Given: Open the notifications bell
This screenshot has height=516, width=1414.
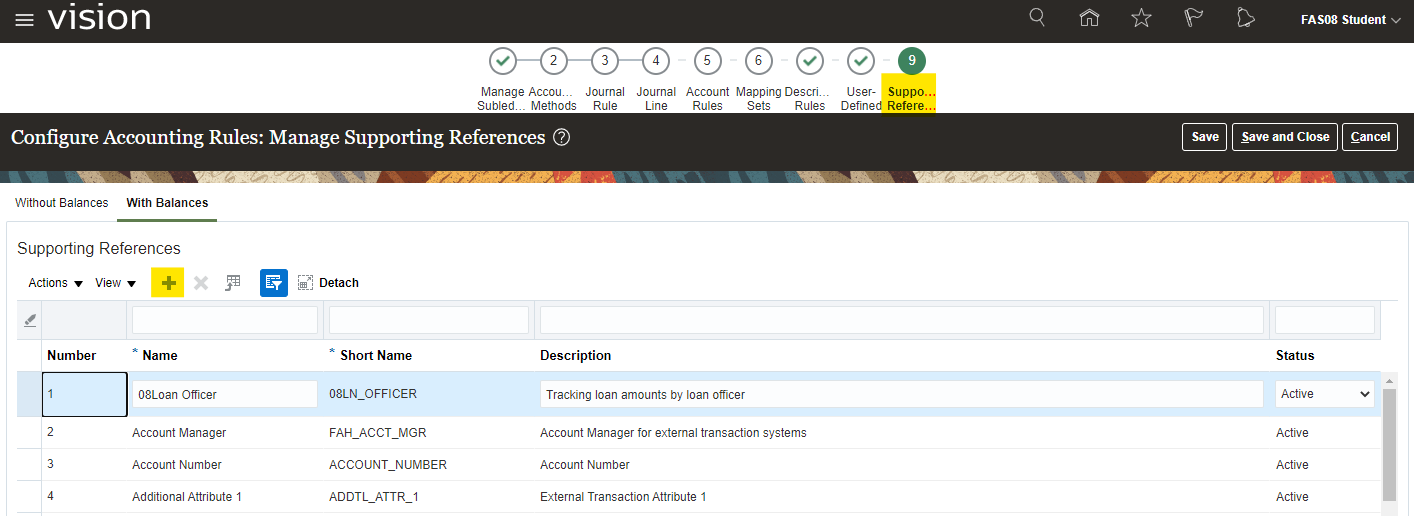Looking at the screenshot, I should (1245, 19).
